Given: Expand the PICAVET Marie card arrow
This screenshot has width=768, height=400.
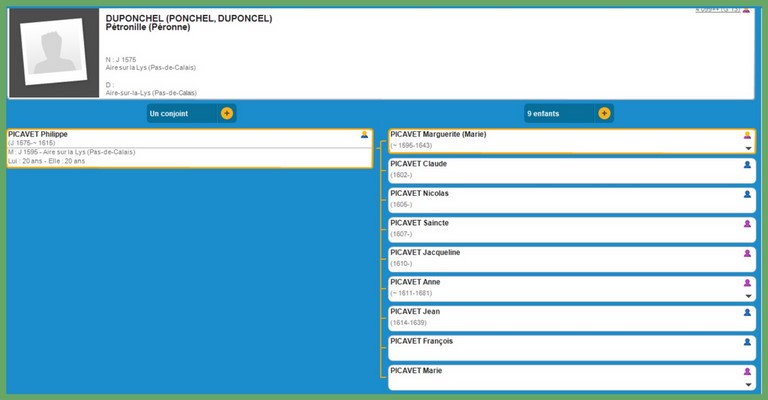Looking at the screenshot, I should [748, 384].
